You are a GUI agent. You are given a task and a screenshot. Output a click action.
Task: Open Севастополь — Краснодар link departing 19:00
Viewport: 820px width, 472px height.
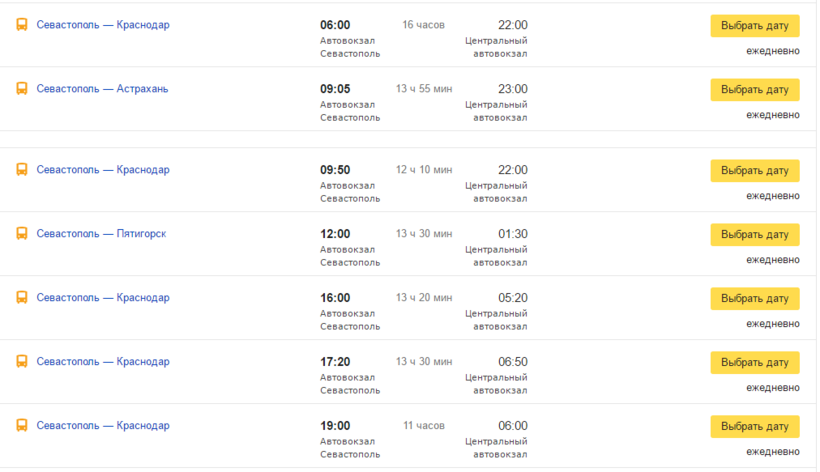point(103,425)
